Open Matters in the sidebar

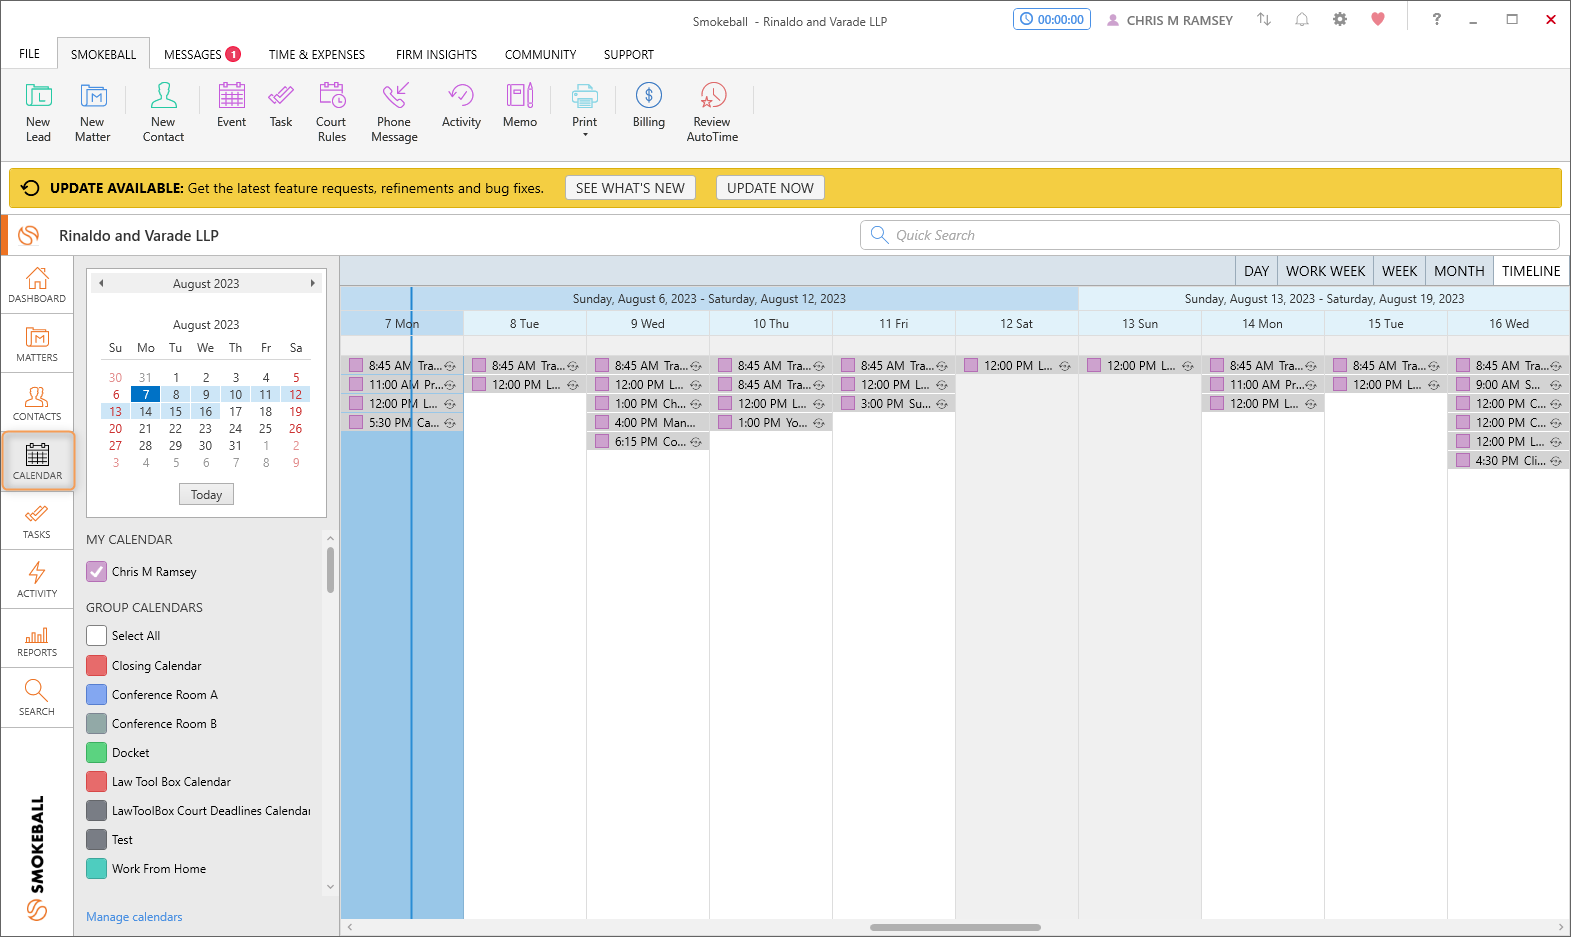click(x=37, y=344)
